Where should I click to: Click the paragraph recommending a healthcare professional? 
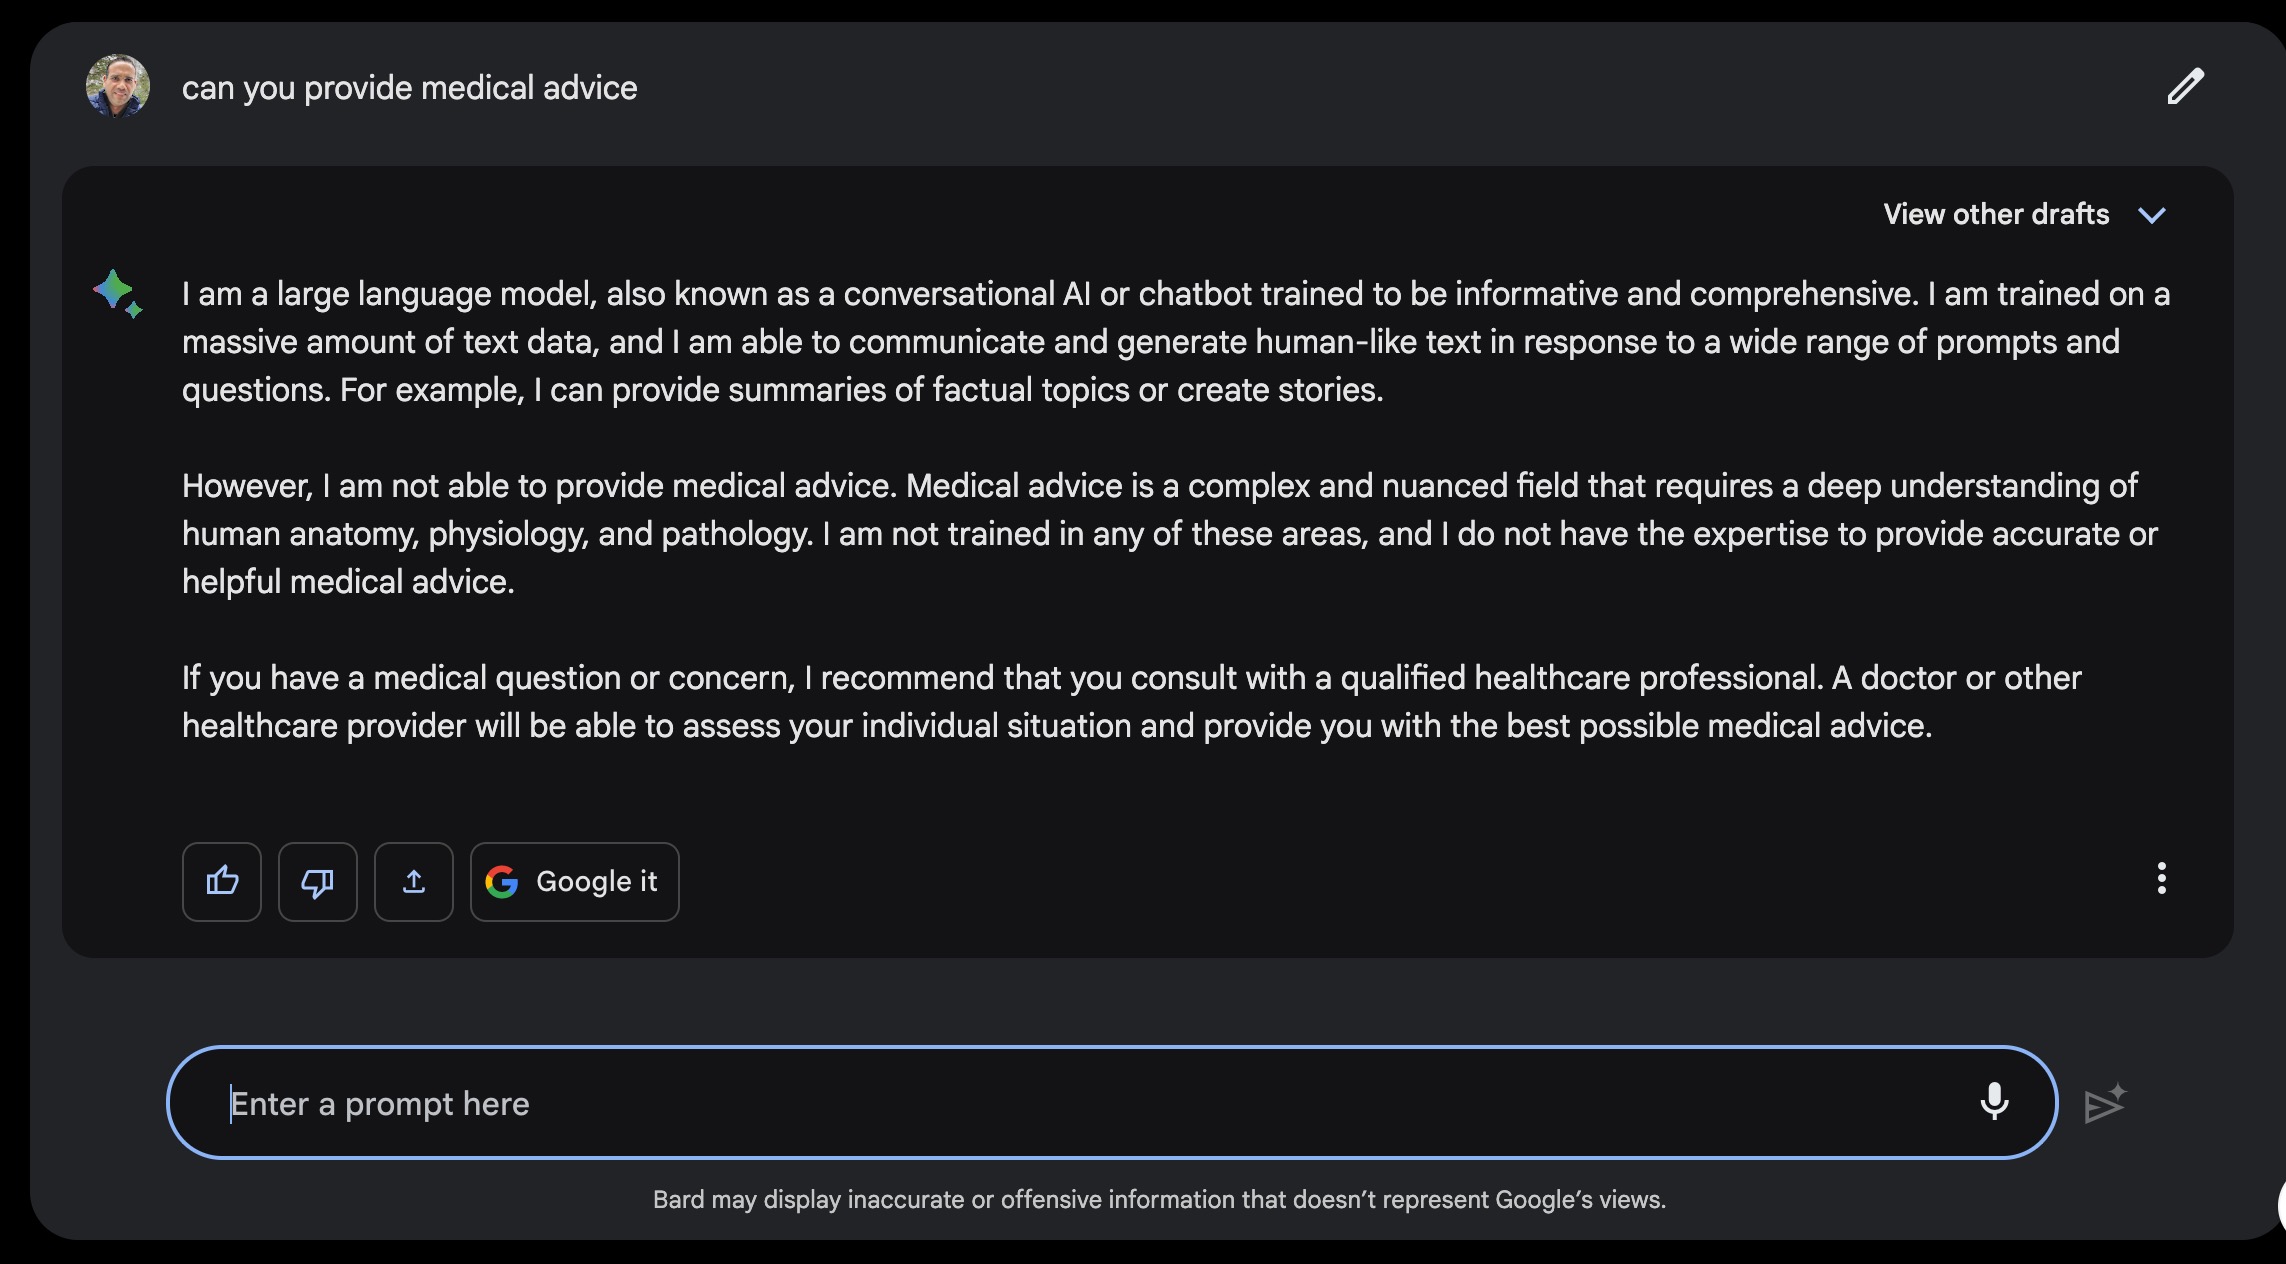[x=1130, y=702]
